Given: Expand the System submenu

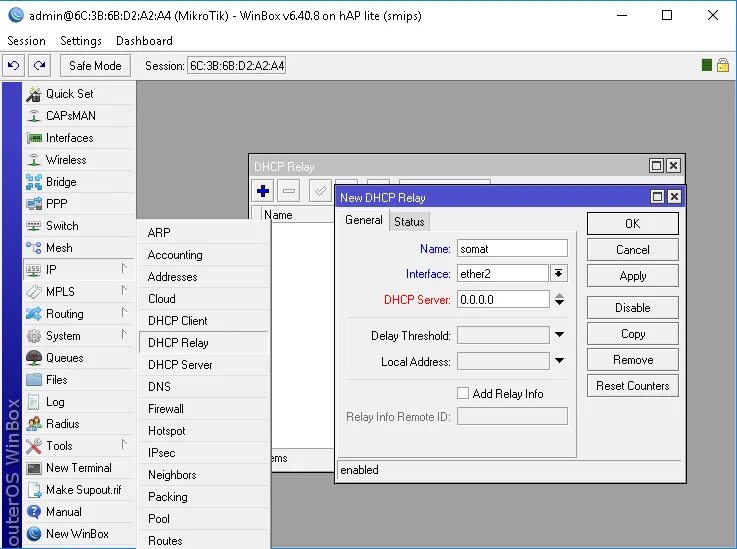Looking at the screenshot, I should [x=79, y=336].
